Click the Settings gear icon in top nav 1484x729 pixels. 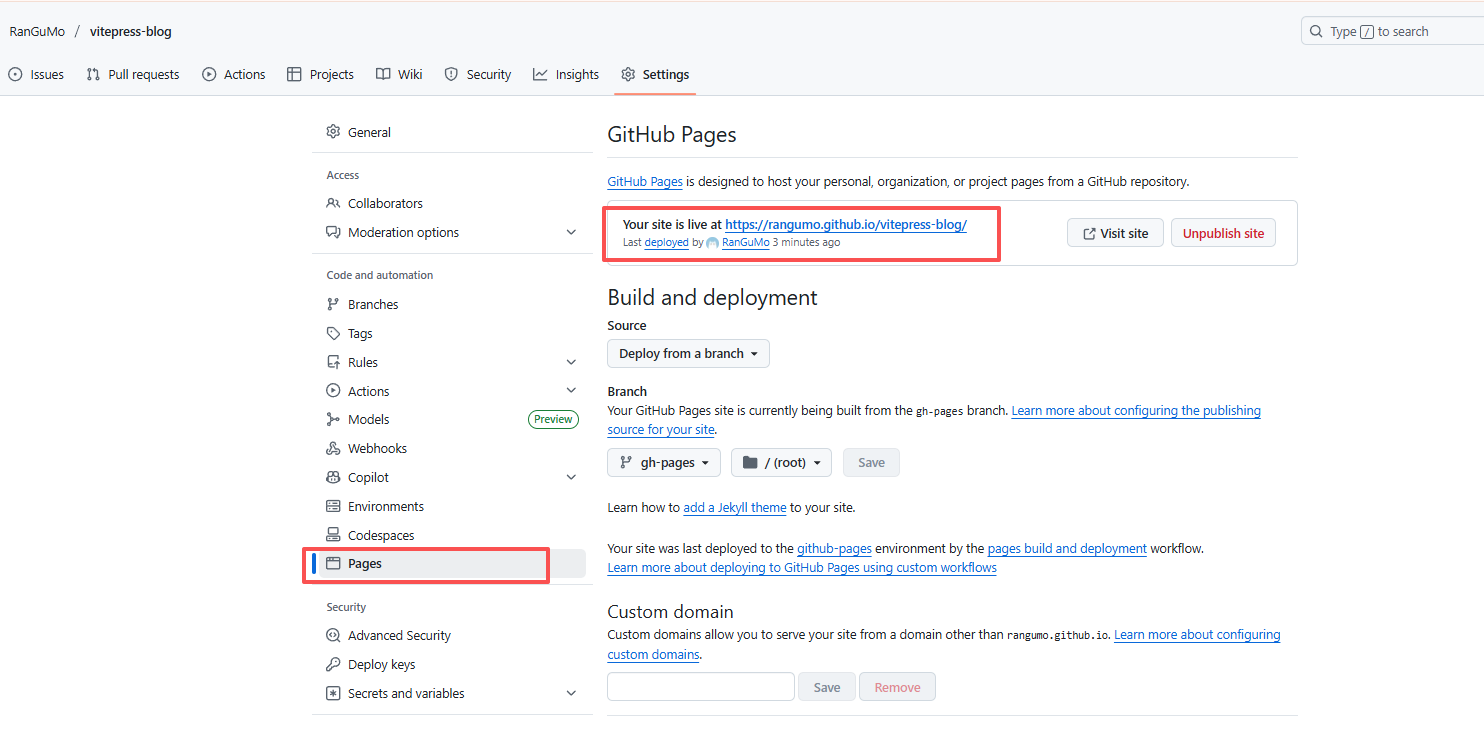point(628,74)
